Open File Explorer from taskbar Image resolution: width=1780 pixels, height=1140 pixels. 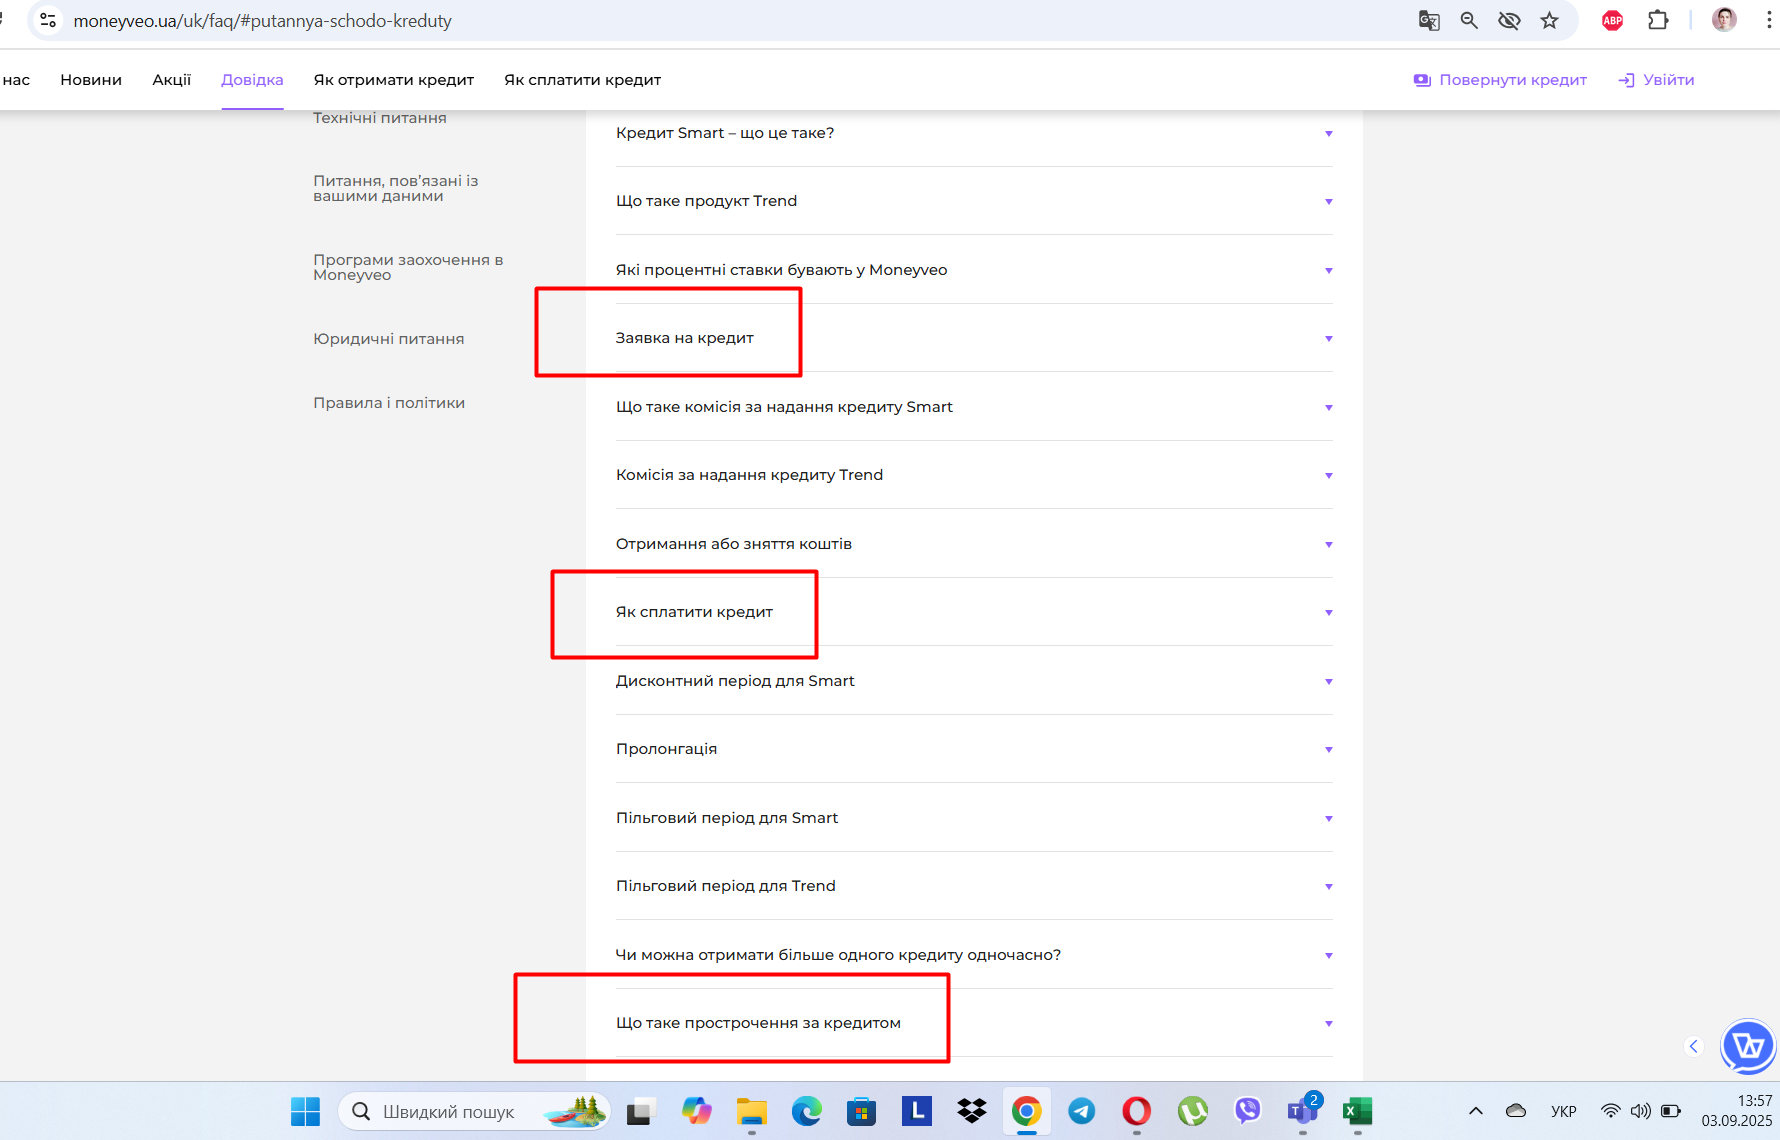751,1111
